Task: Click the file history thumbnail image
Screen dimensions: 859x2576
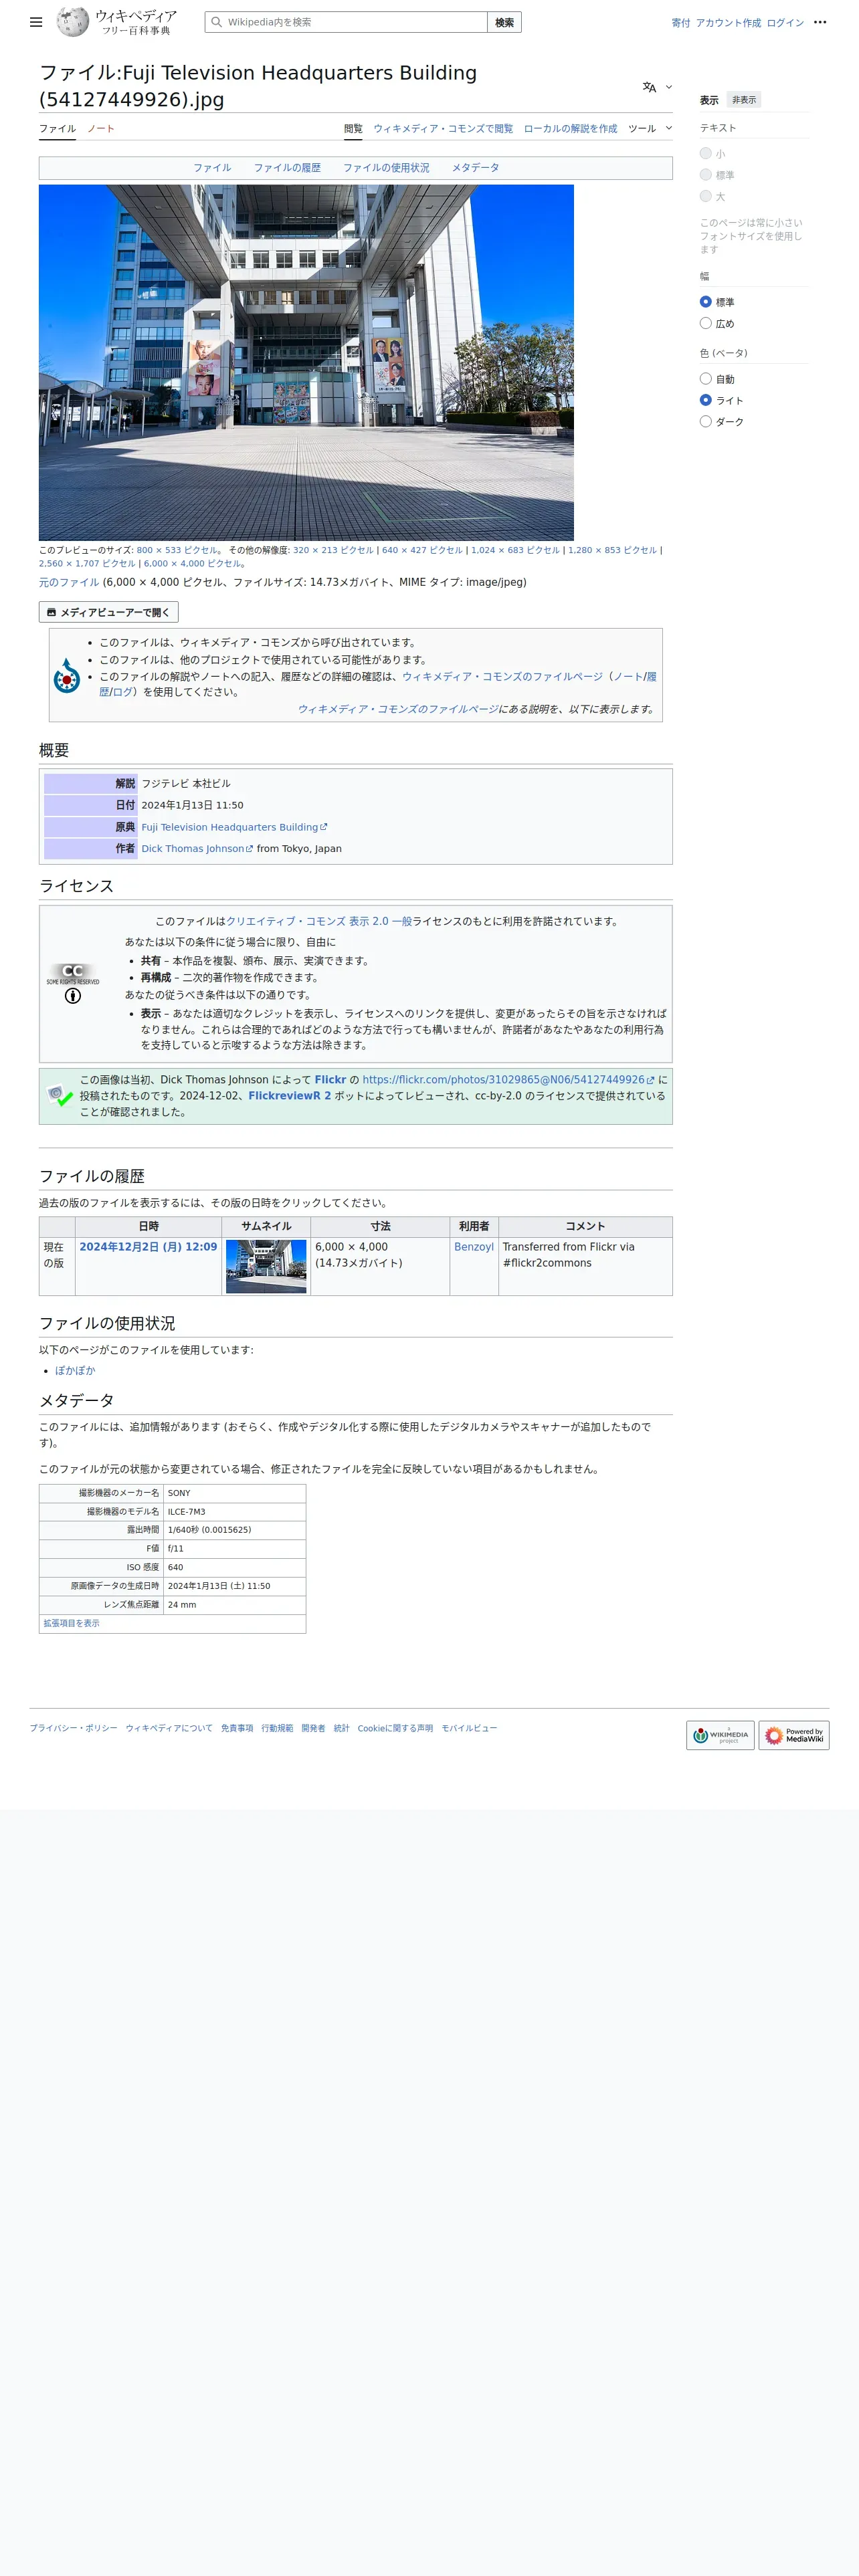Action: pos(266,1266)
